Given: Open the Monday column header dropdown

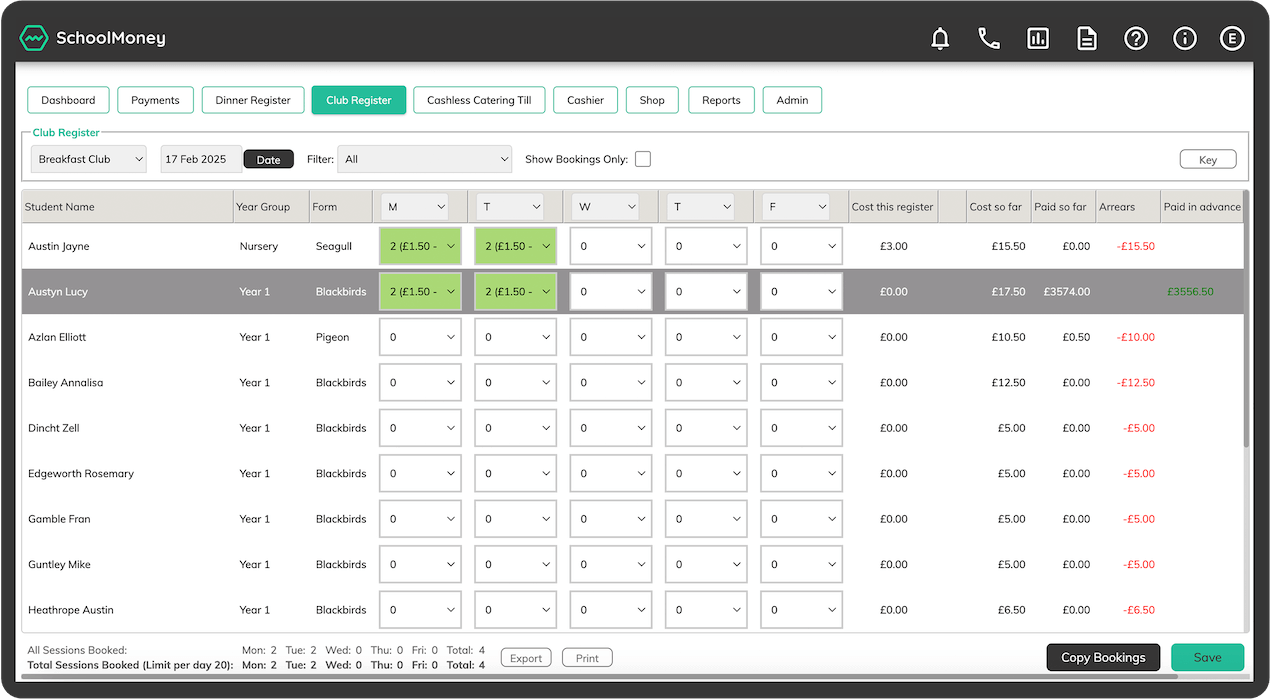Looking at the screenshot, I should tap(416, 207).
